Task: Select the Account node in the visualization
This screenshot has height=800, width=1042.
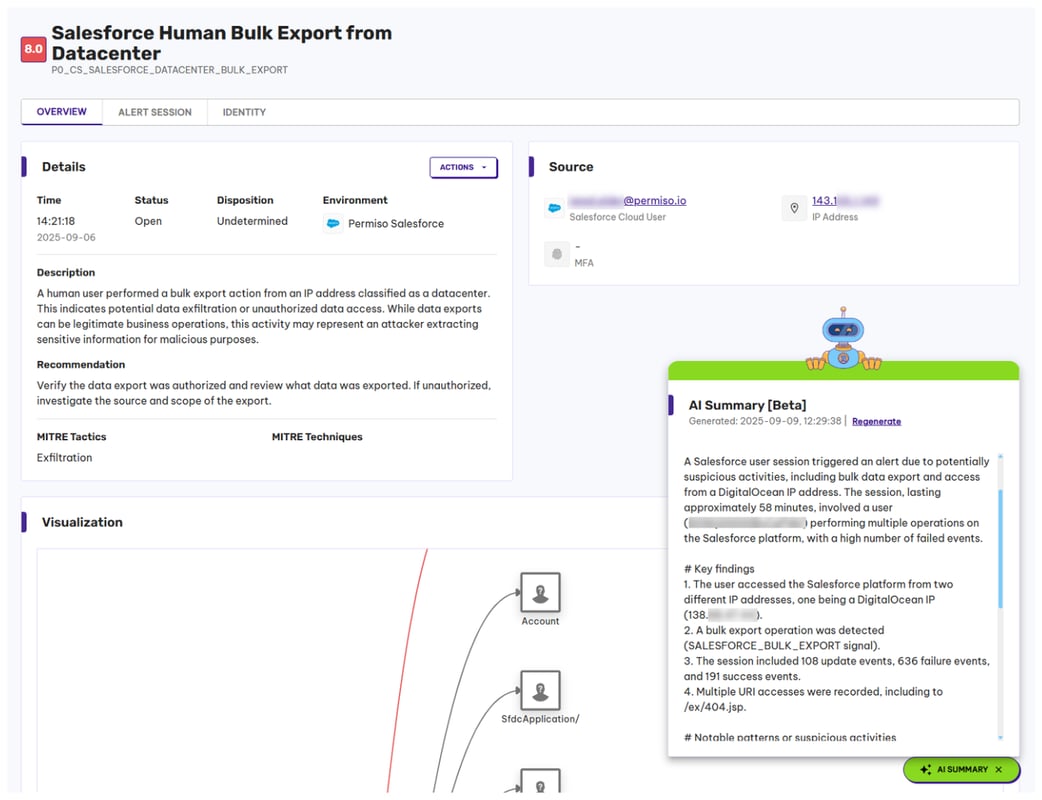Action: point(540,592)
